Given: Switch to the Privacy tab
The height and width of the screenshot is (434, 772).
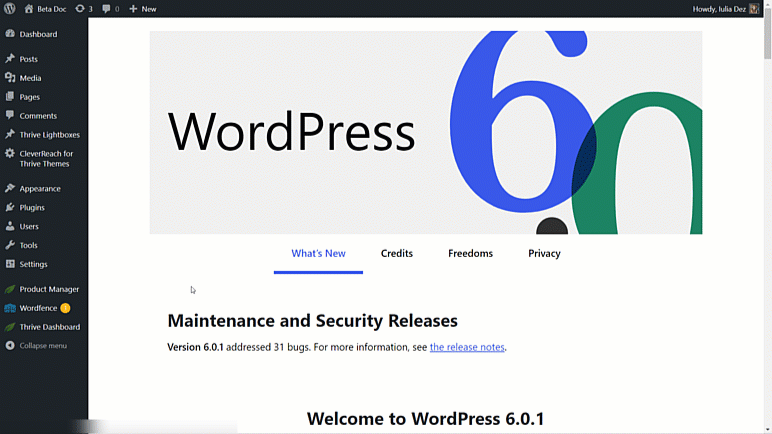Looking at the screenshot, I should coord(544,253).
